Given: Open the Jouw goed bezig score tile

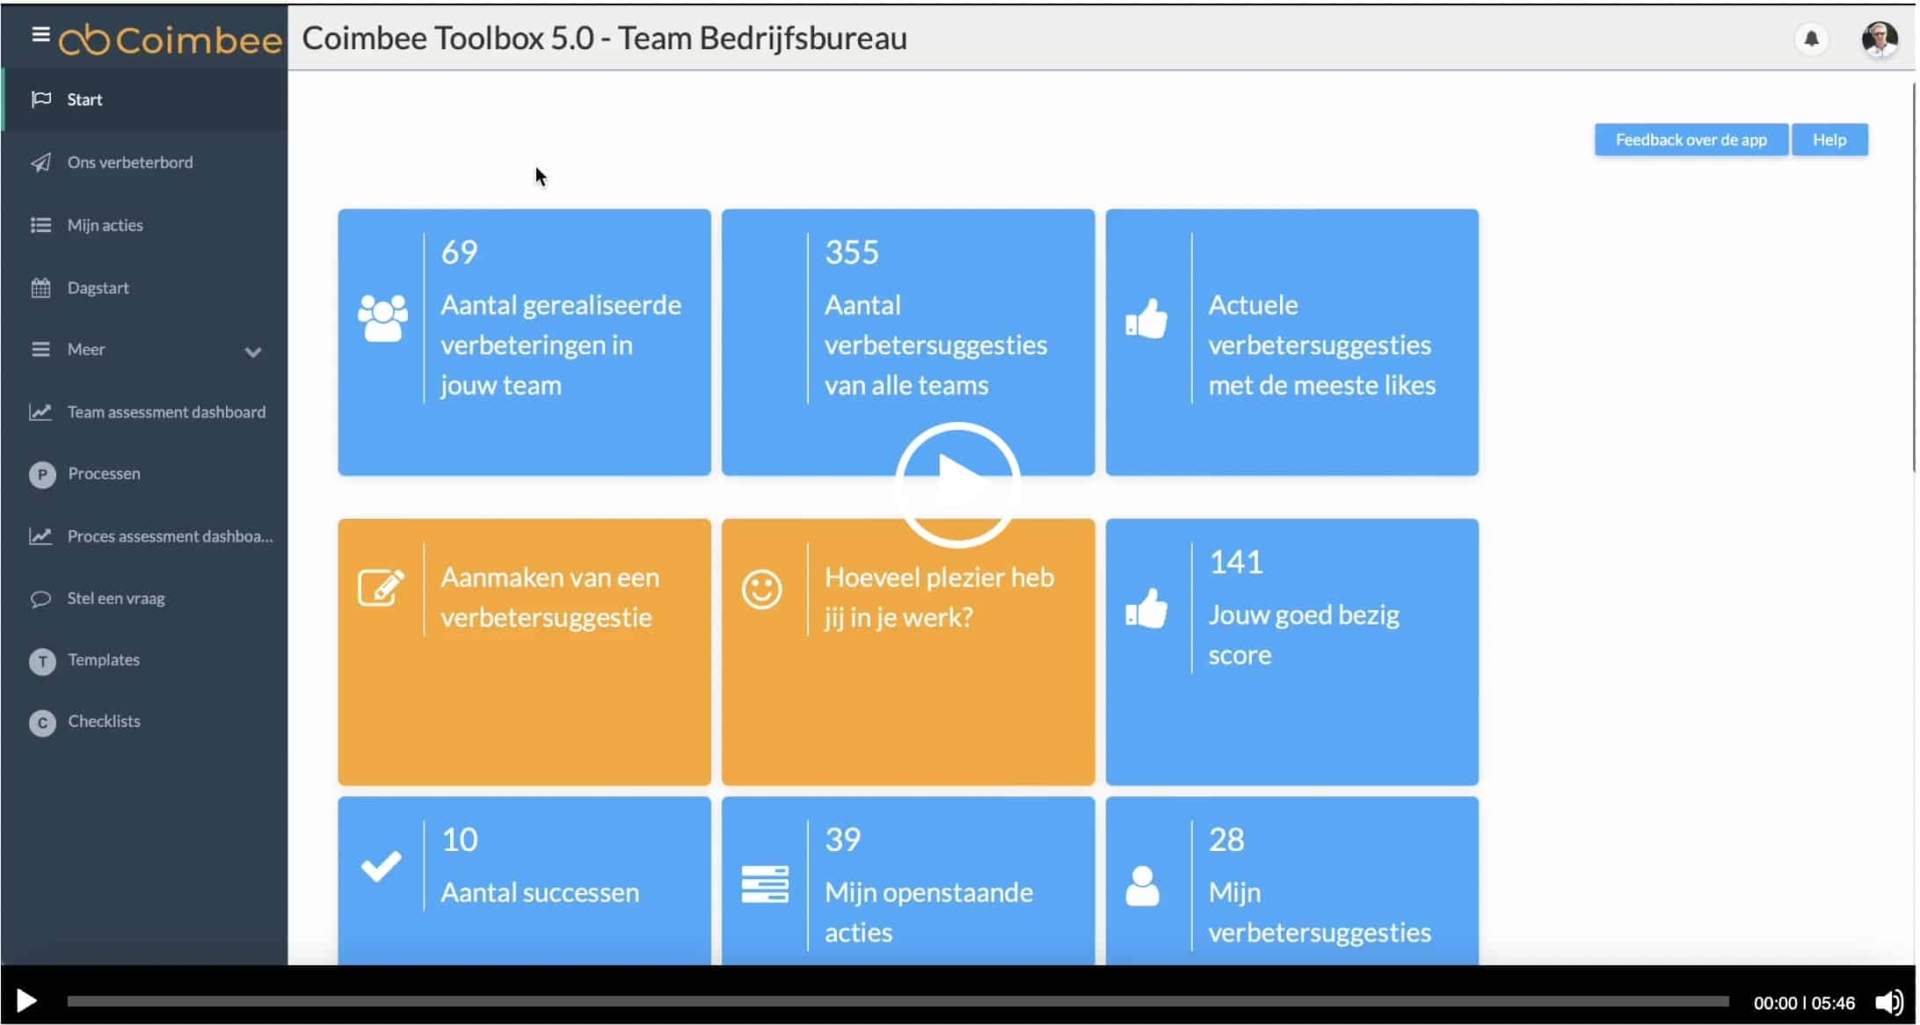Looking at the screenshot, I should [1291, 651].
